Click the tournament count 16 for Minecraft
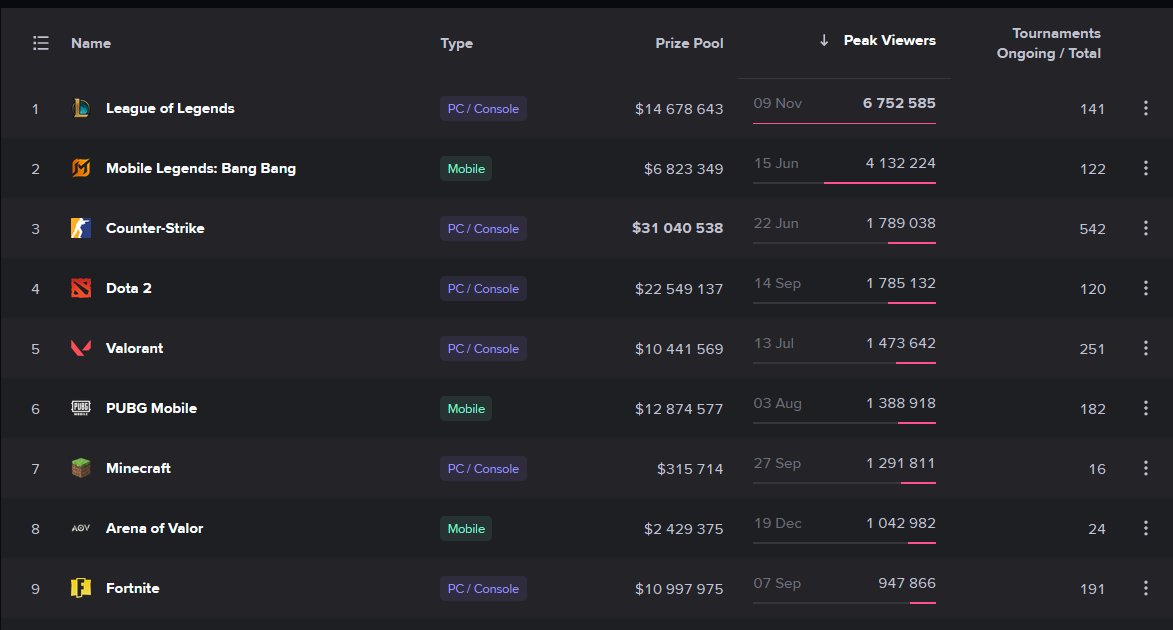1173x630 pixels. (x=1097, y=469)
